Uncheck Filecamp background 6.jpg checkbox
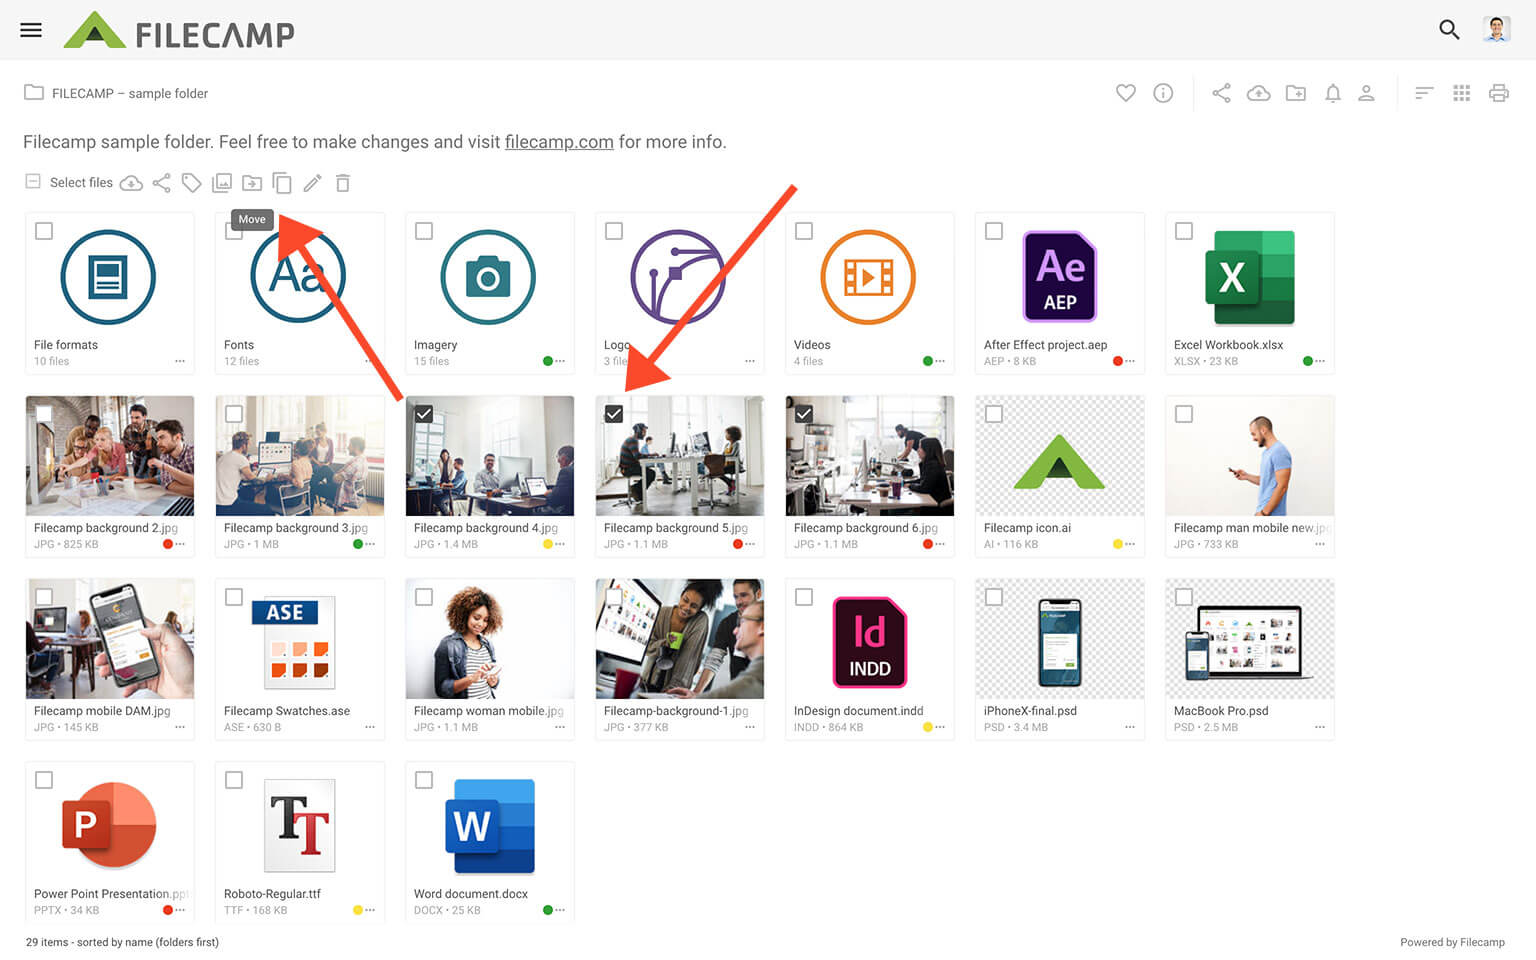The height and width of the screenshot is (960, 1536). coord(804,414)
